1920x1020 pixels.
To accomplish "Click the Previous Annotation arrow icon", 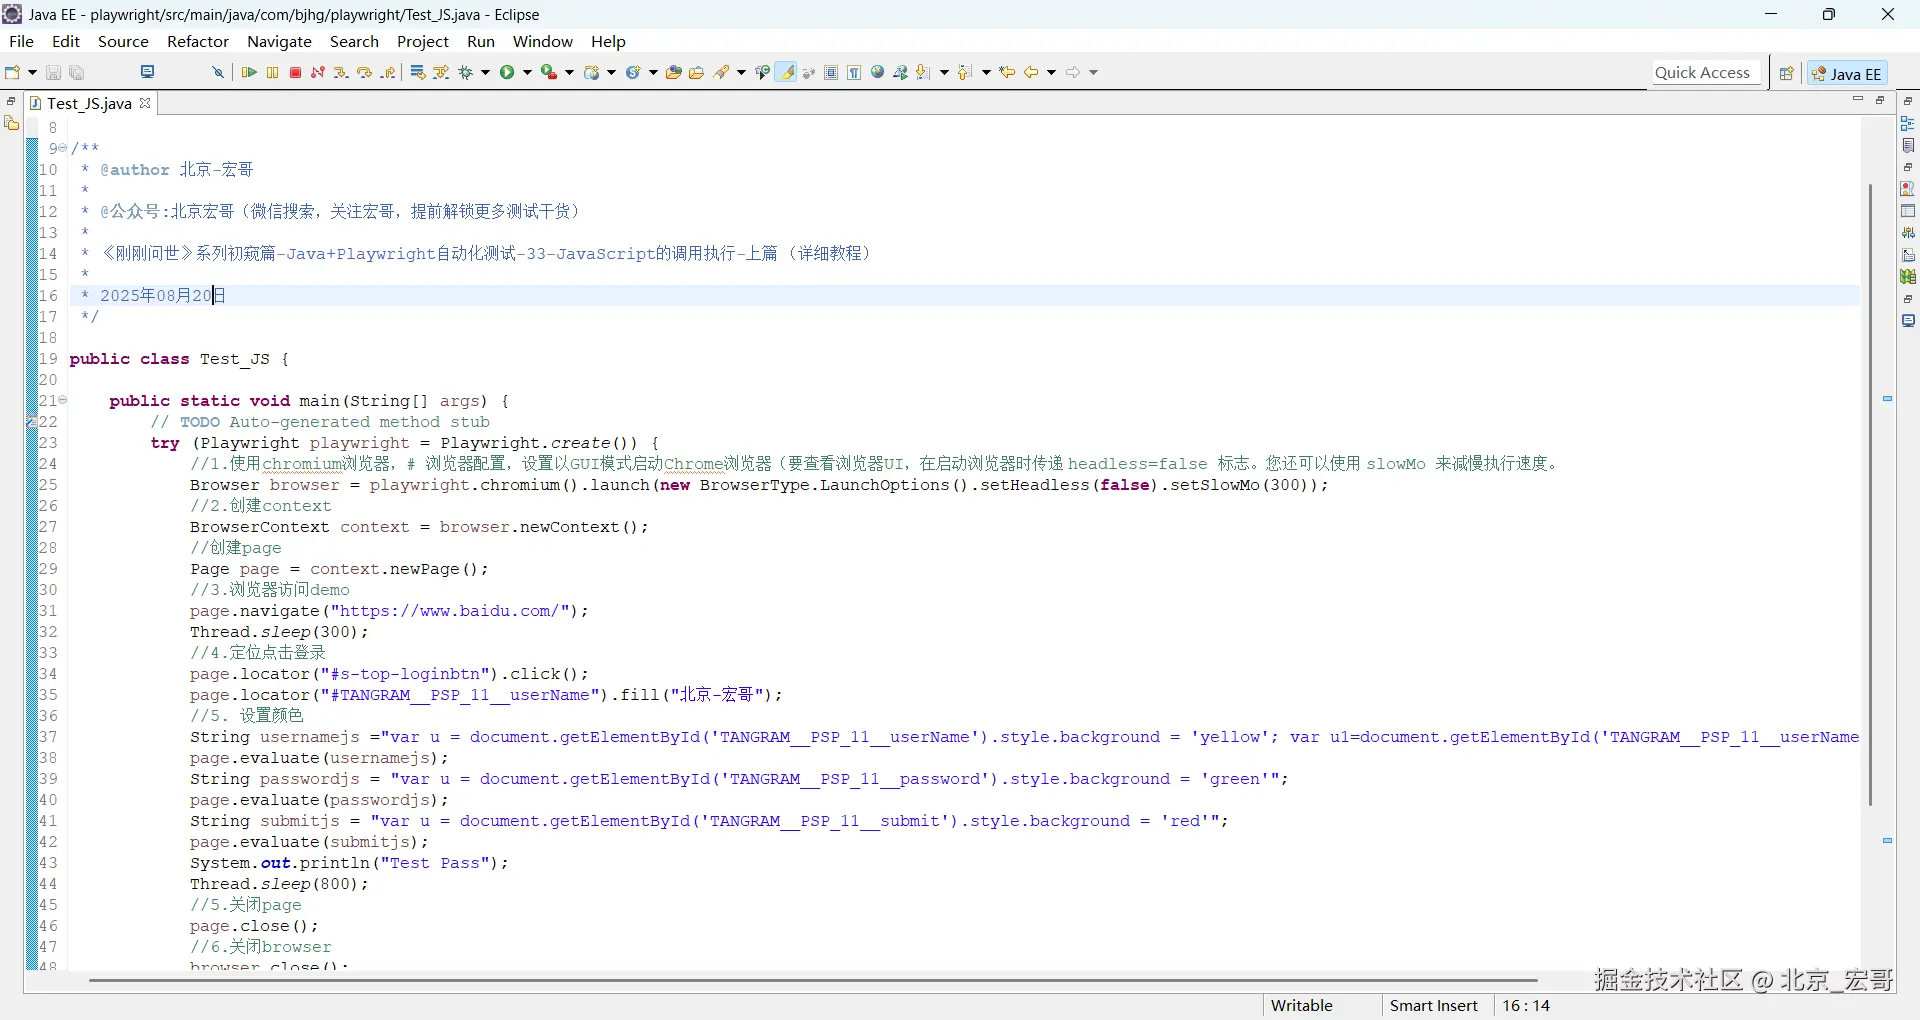I will [x=965, y=72].
